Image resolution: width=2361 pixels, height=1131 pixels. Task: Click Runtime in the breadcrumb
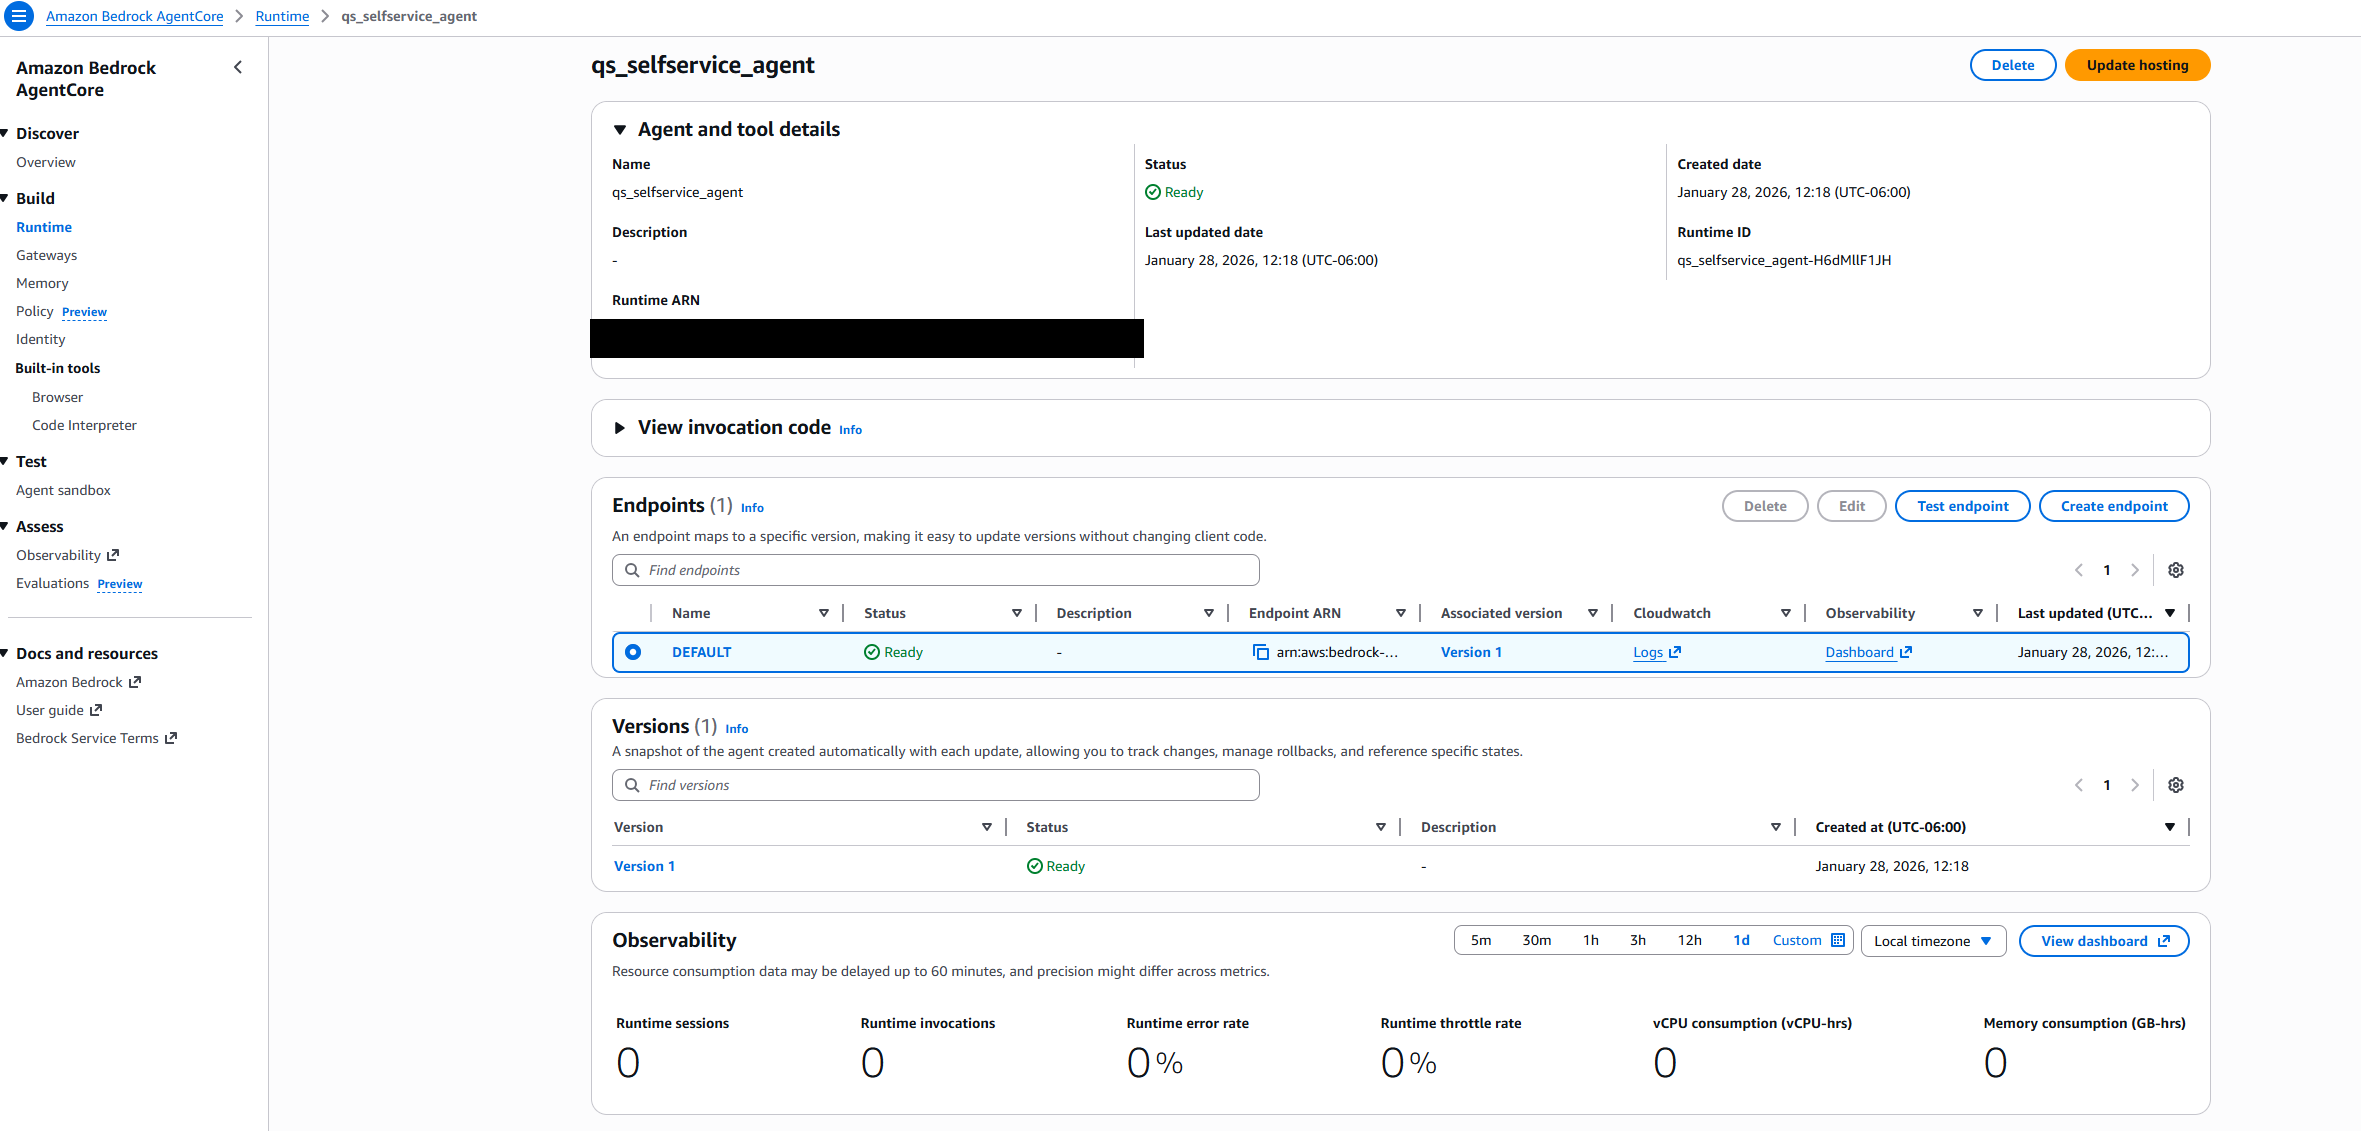click(x=282, y=16)
